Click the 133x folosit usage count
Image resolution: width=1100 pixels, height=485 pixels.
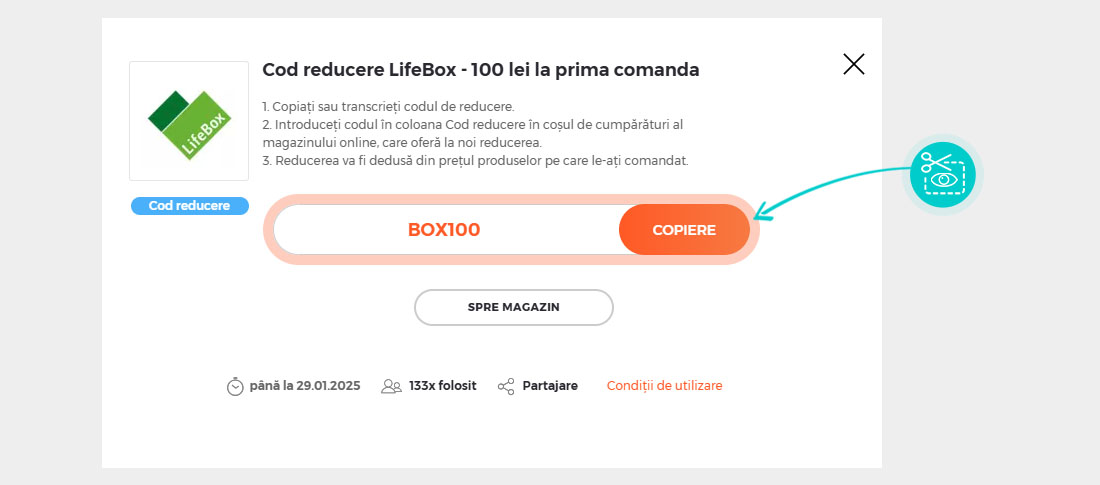pyautogui.click(x=443, y=385)
